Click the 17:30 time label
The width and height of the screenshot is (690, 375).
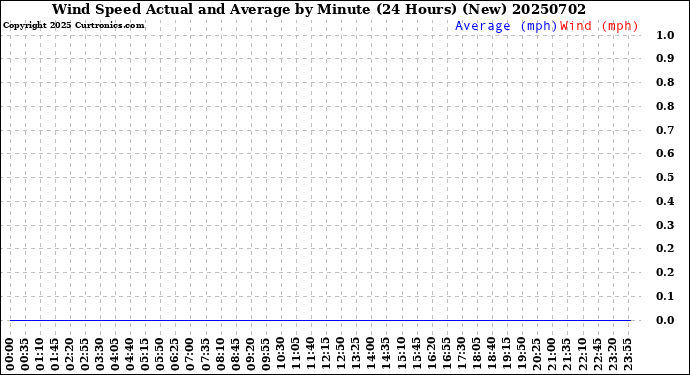(x=461, y=355)
